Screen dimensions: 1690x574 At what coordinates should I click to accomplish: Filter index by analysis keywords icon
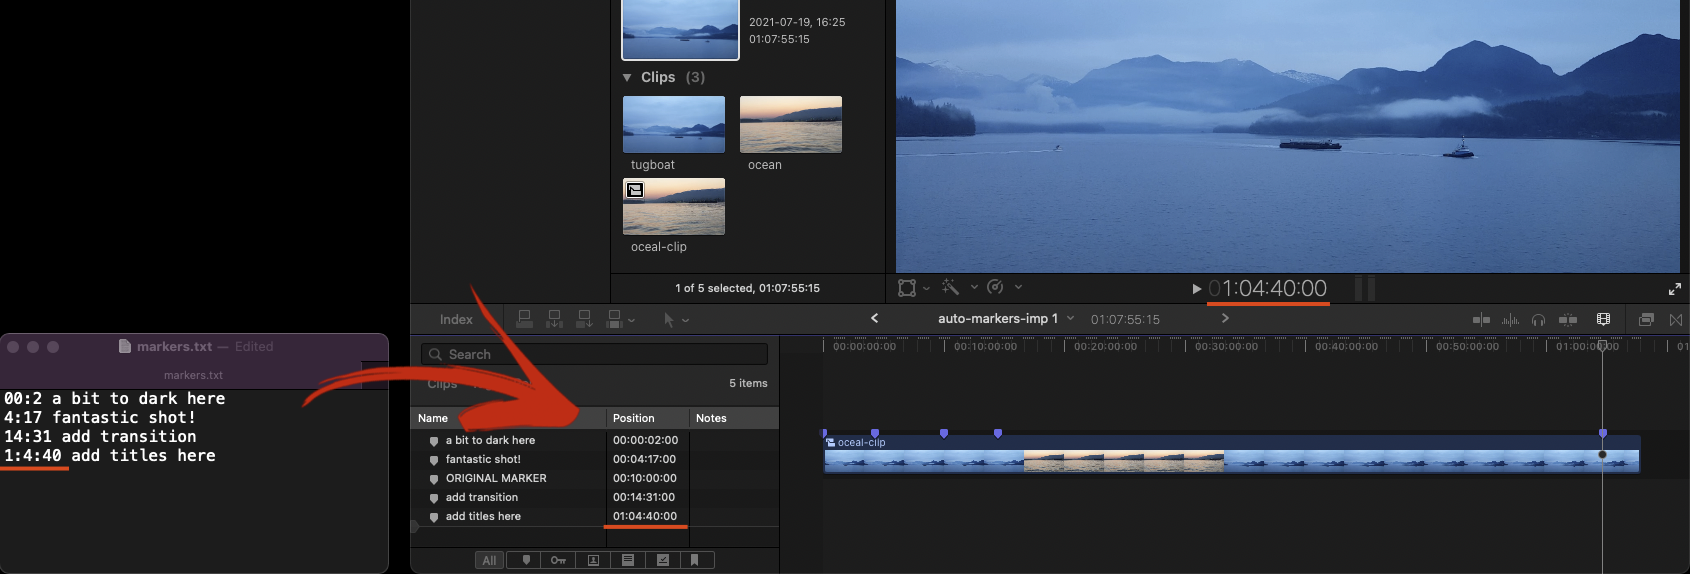pos(593,560)
